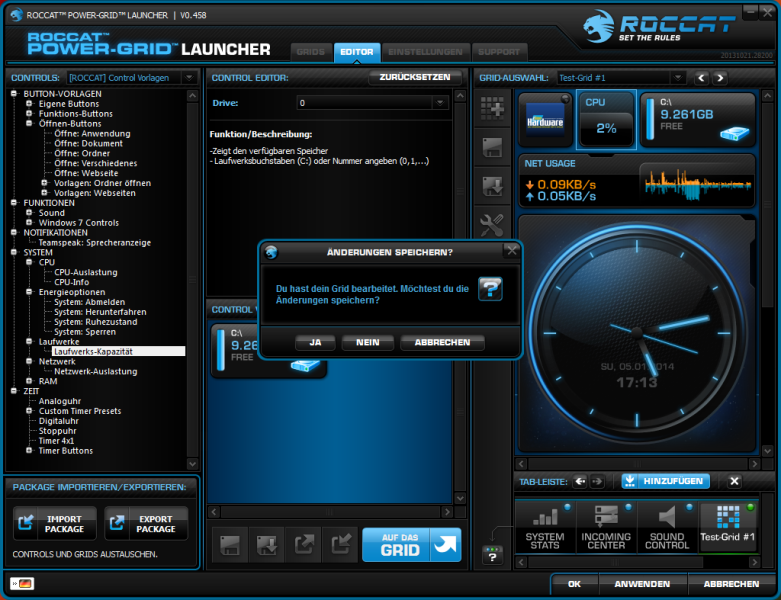The image size is (781, 600).
Task: Click the help question mark icon near tab bar
Action: tap(492, 556)
